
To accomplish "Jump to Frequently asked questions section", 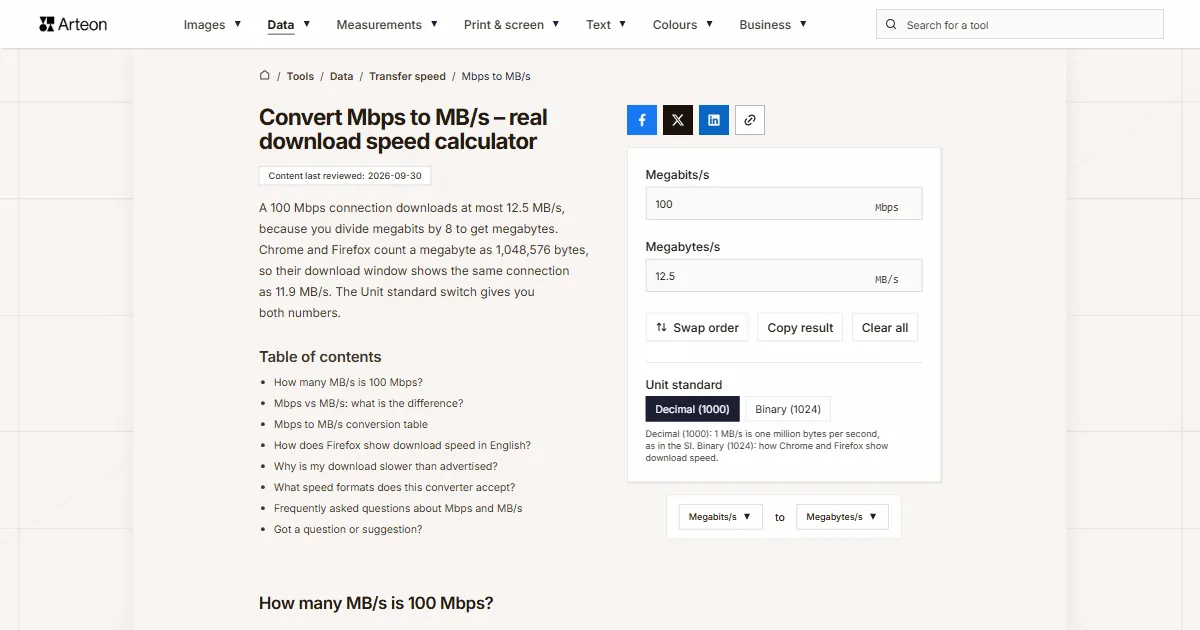I will pos(398,508).
